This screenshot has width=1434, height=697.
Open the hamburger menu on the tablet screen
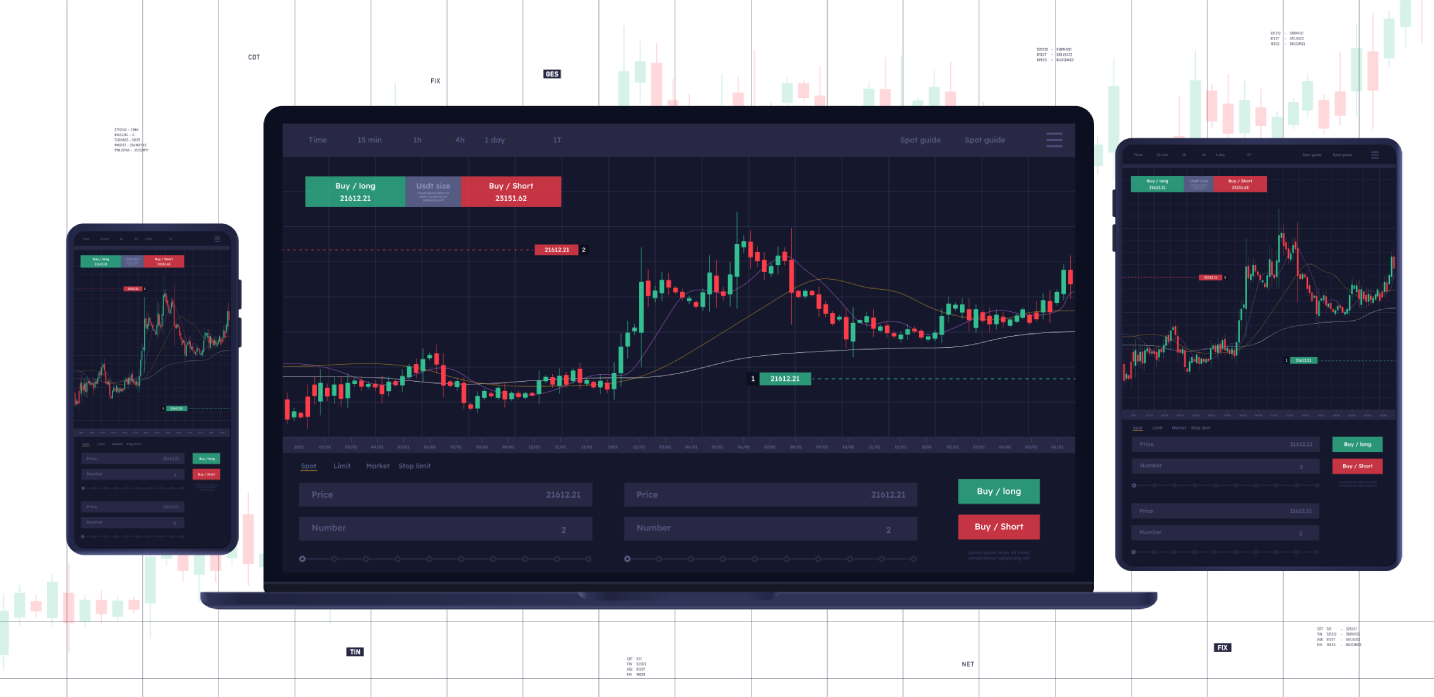pyautogui.click(x=1375, y=155)
